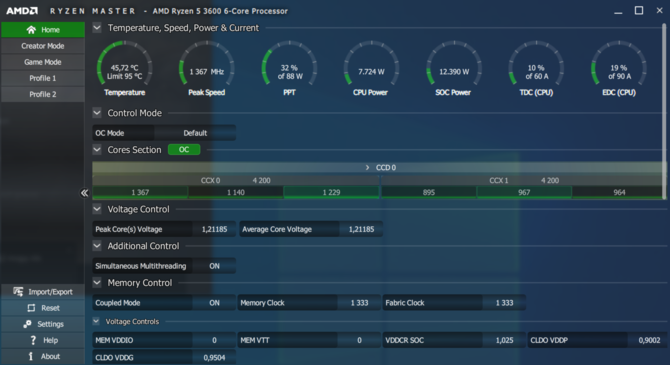
Task: Select core showing 1 140
Action: pyautogui.click(x=236, y=192)
